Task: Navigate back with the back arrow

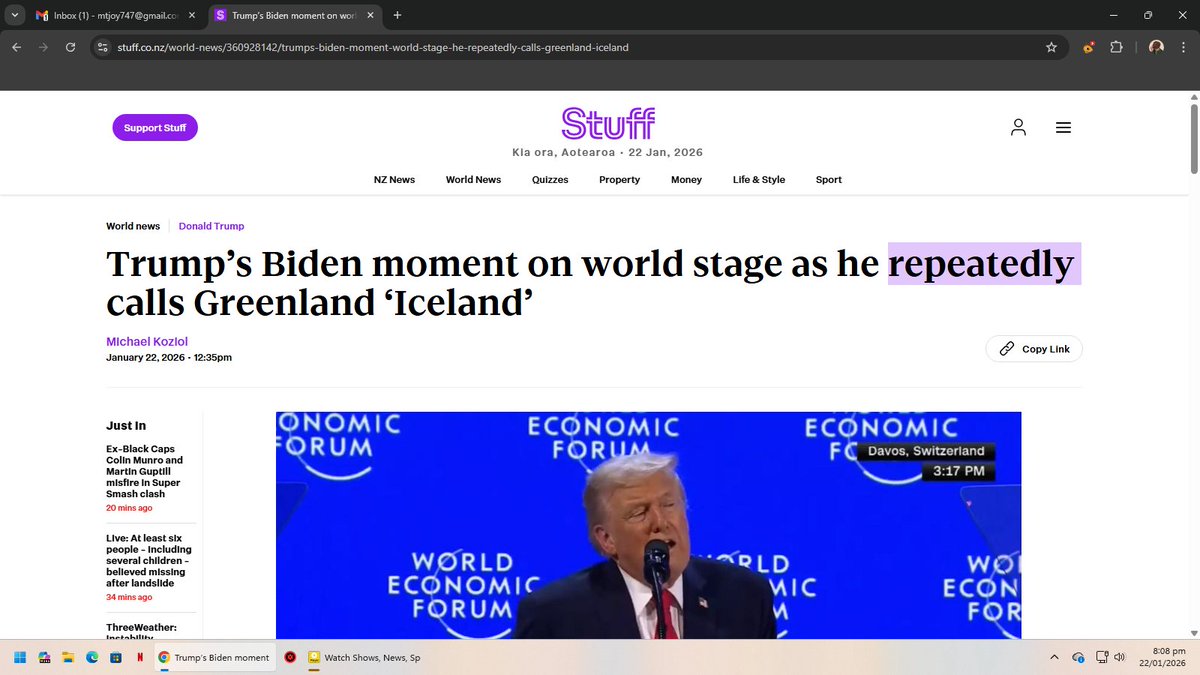Action: pos(16,46)
